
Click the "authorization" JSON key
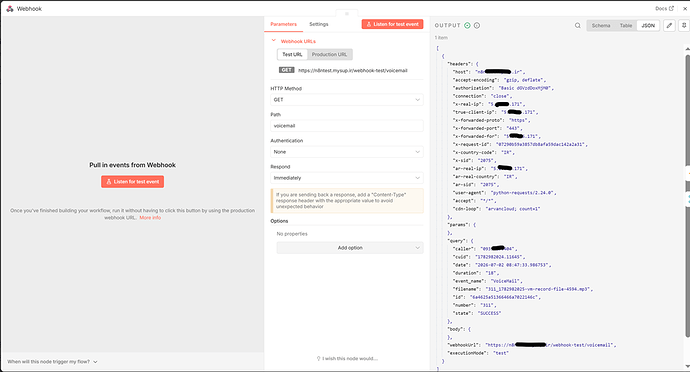[472, 88]
